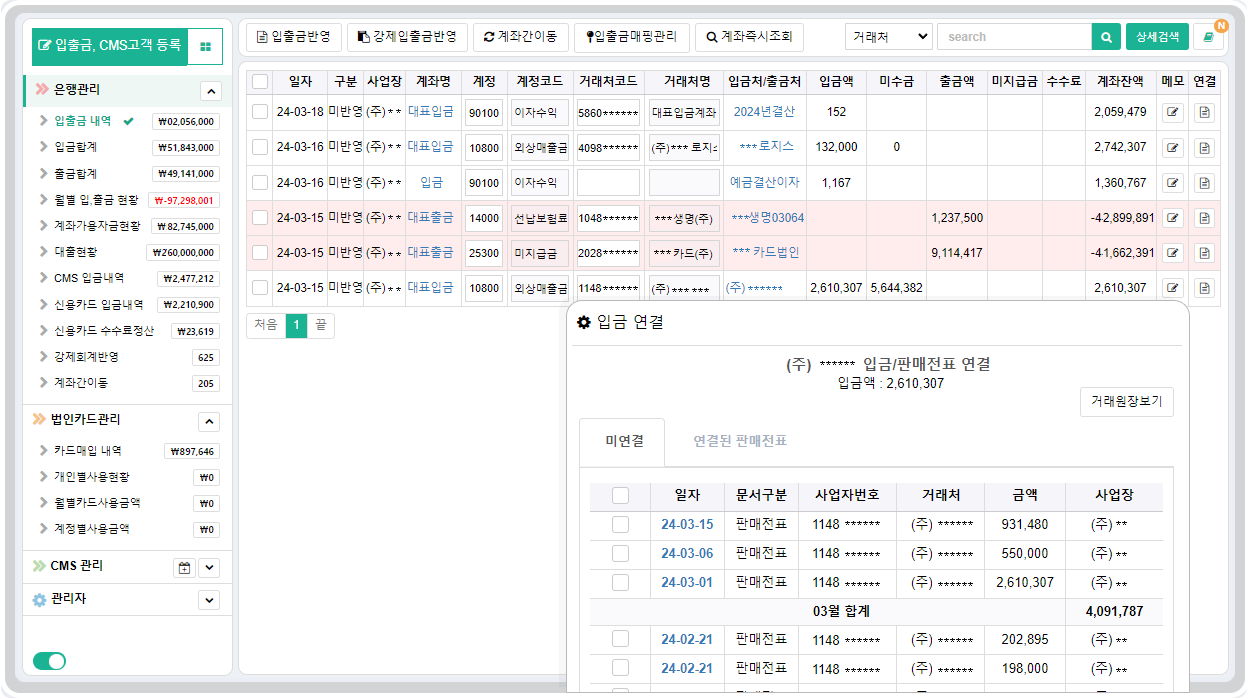Click the green search magnifier button
Image resolution: width=1250 pixels, height=698 pixels.
(x=1106, y=37)
